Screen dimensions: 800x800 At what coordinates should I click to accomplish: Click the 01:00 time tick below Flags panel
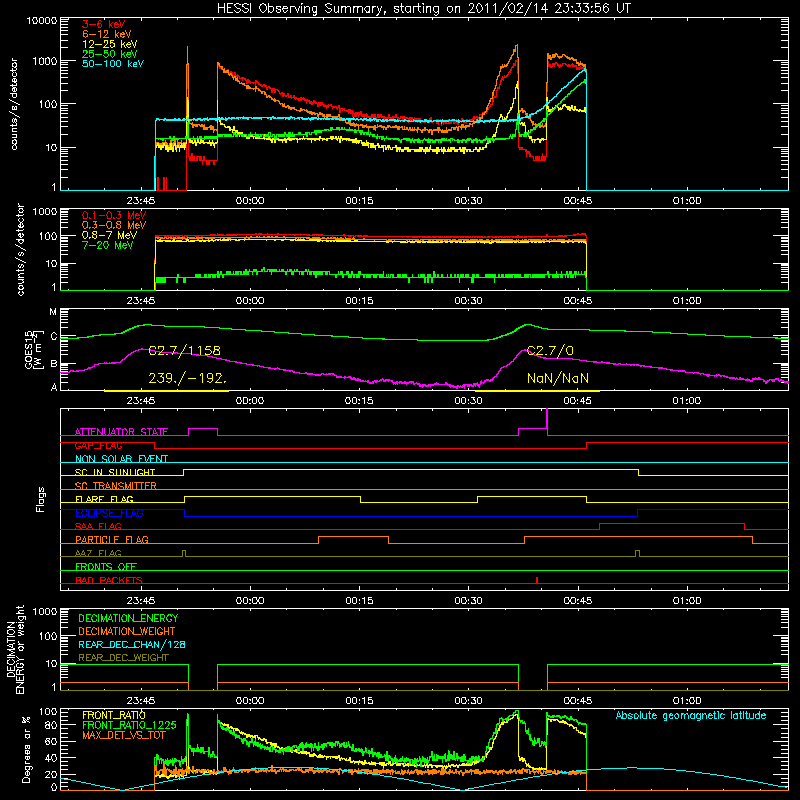[687, 600]
